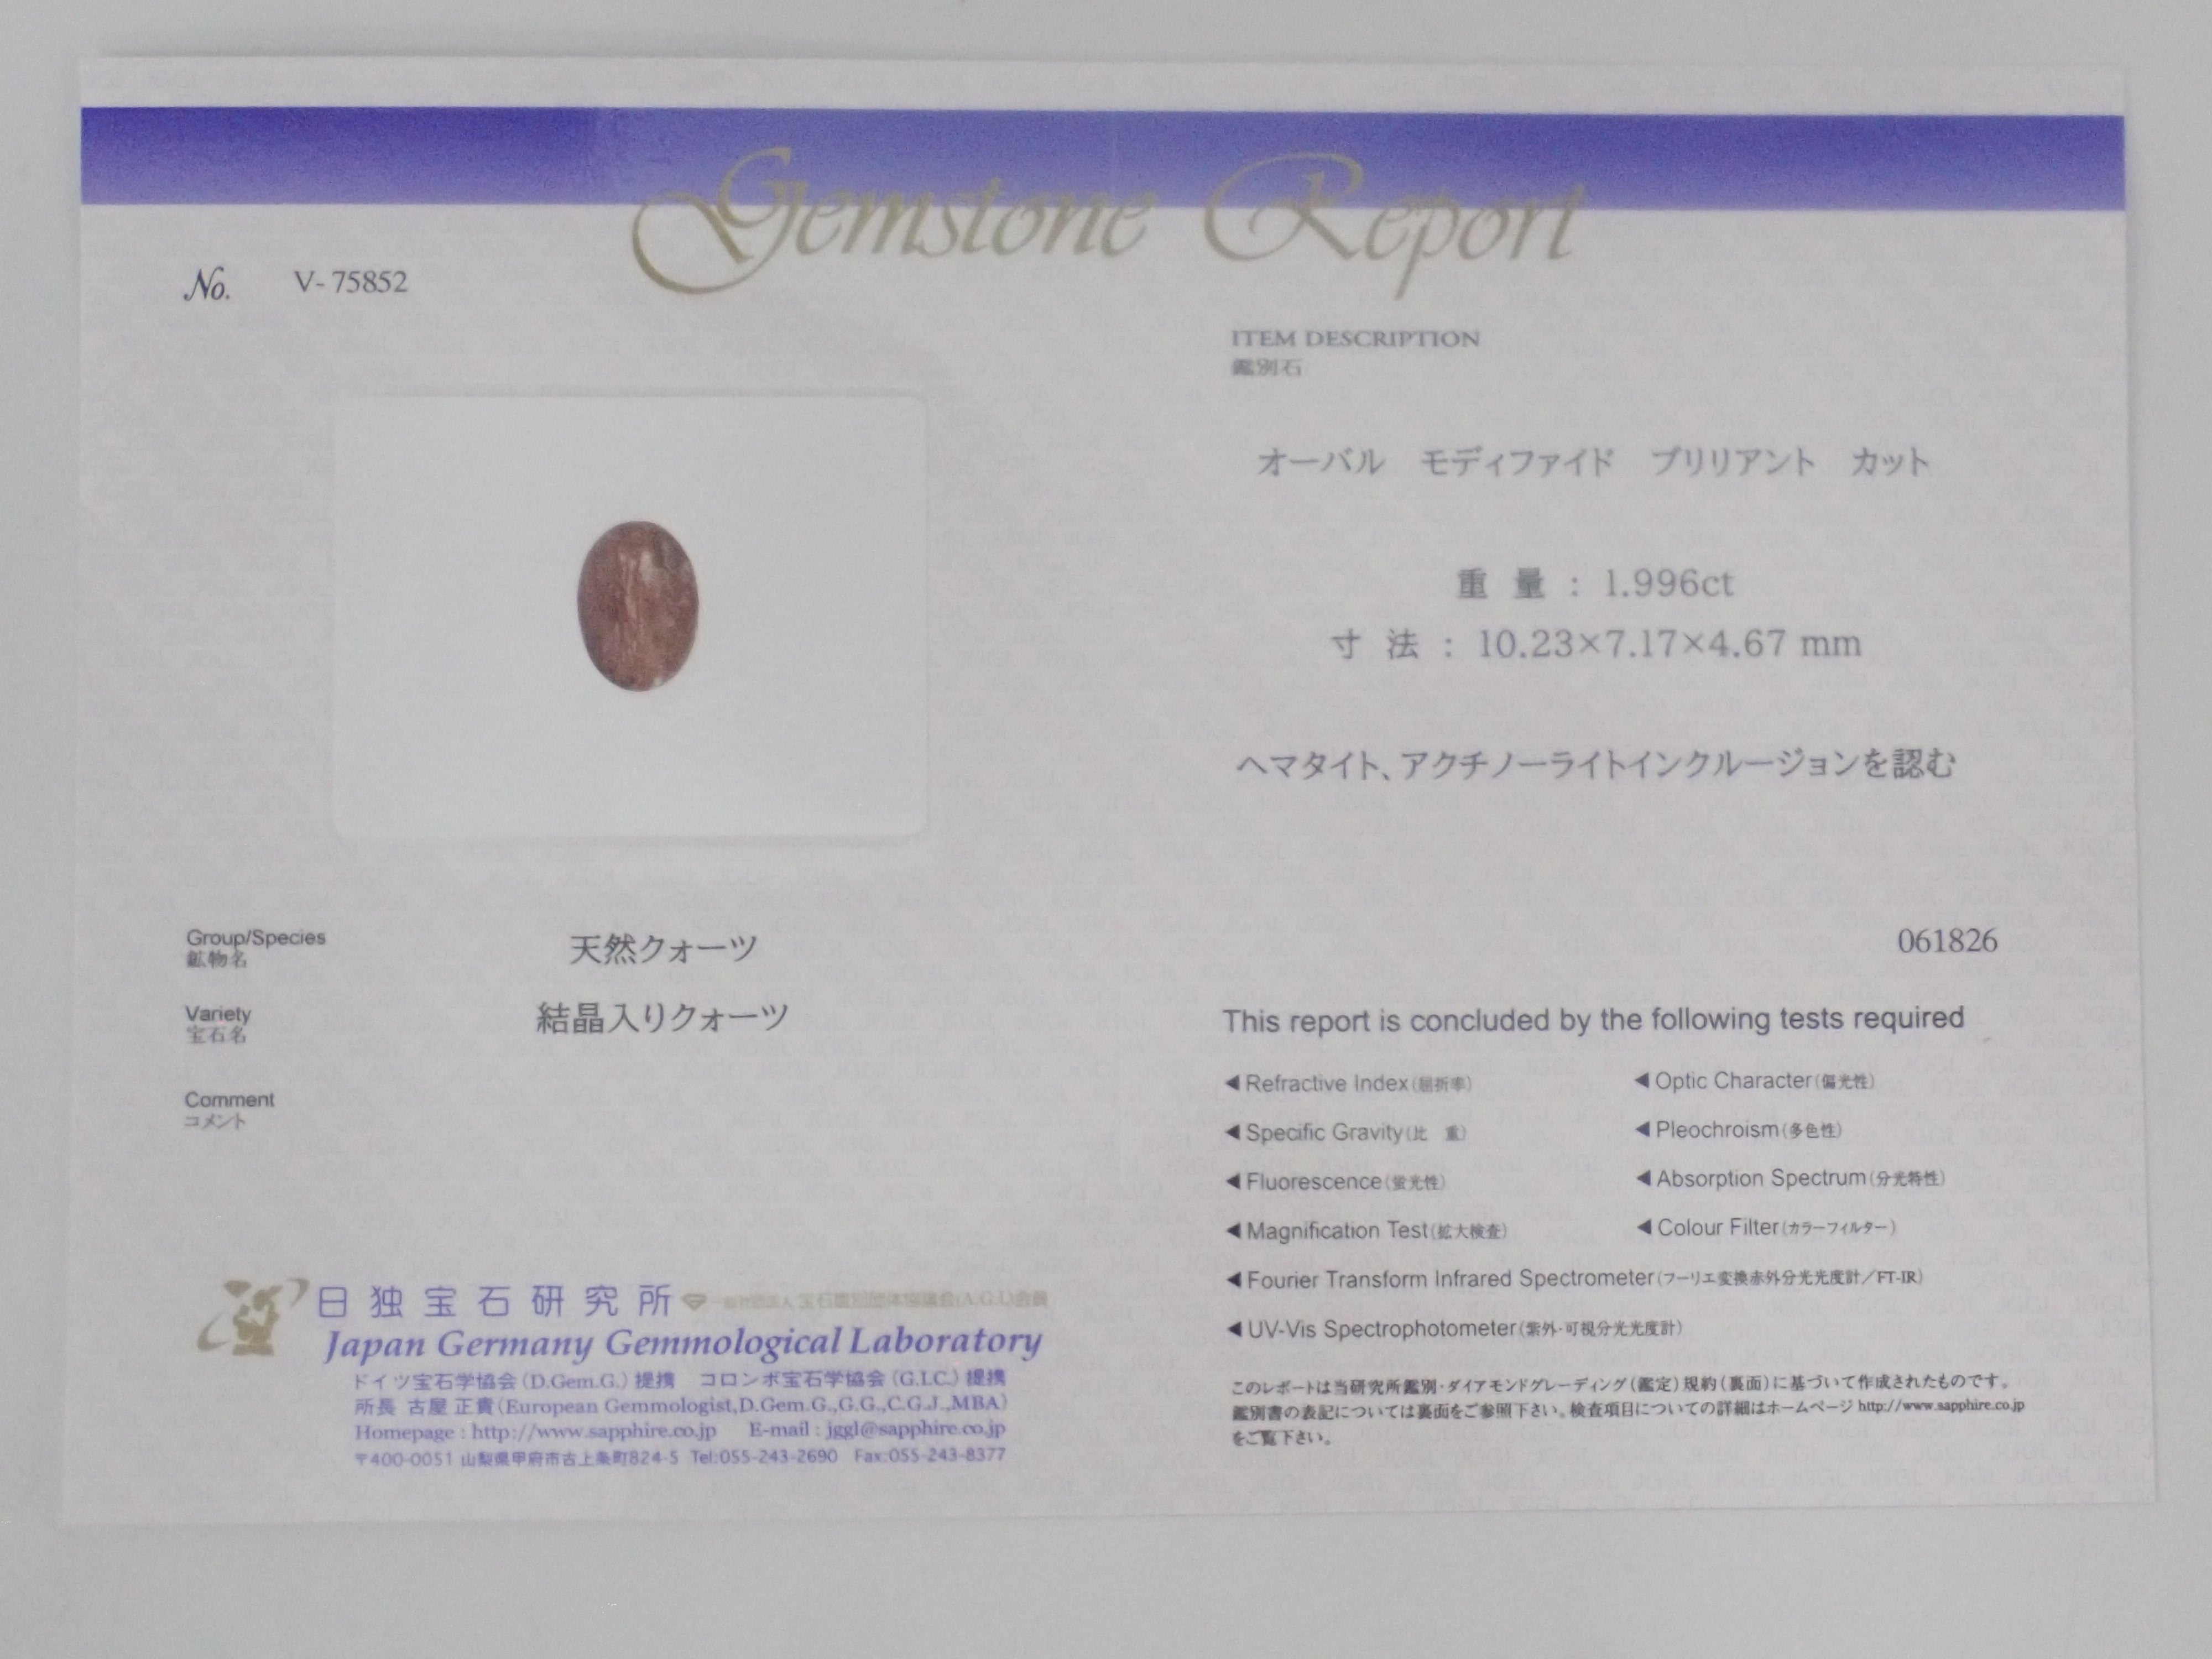The image size is (2212, 1659).
Task: Select the 'Pleochroism' test entry
Action: point(1738,1130)
